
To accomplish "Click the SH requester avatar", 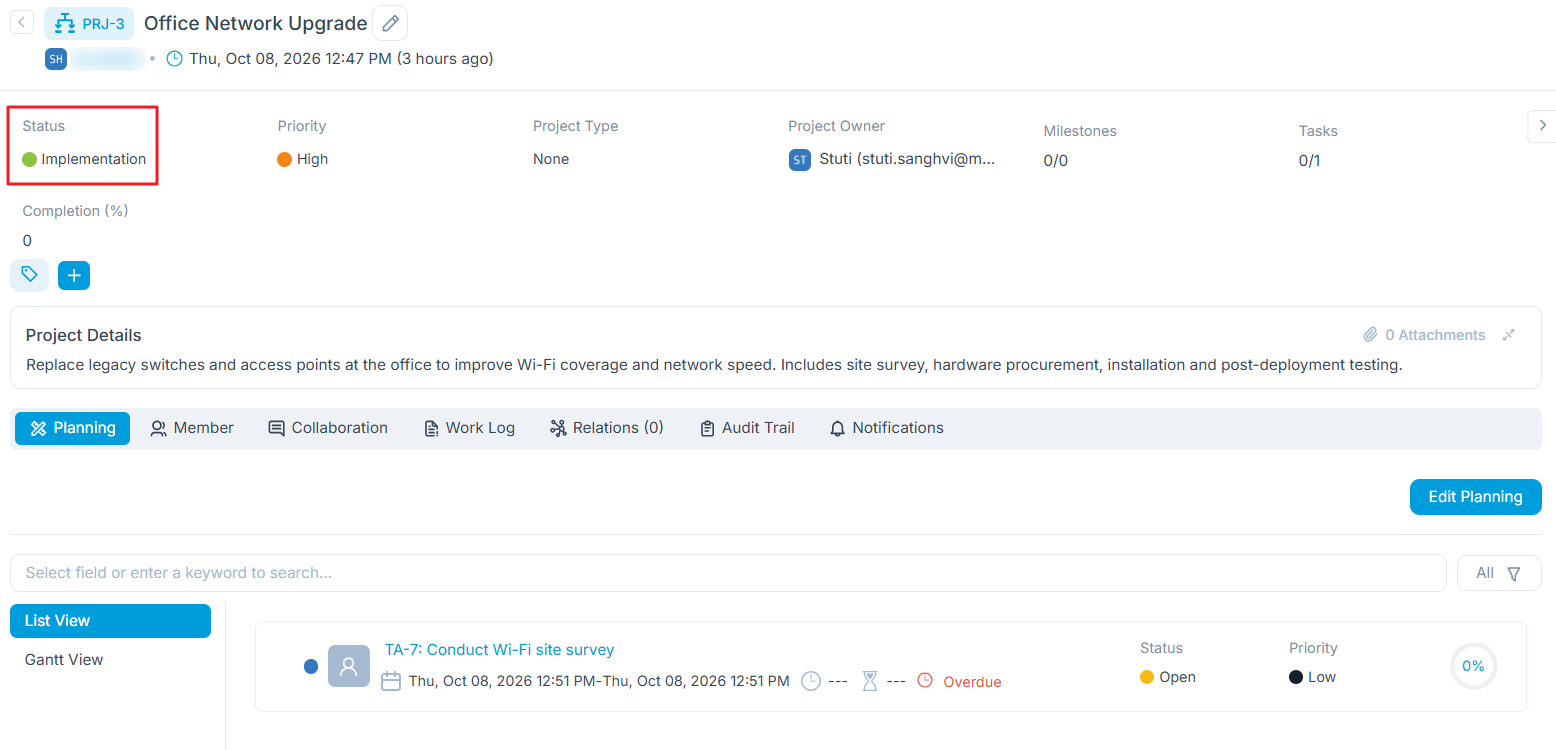I will tap(56, 59).
